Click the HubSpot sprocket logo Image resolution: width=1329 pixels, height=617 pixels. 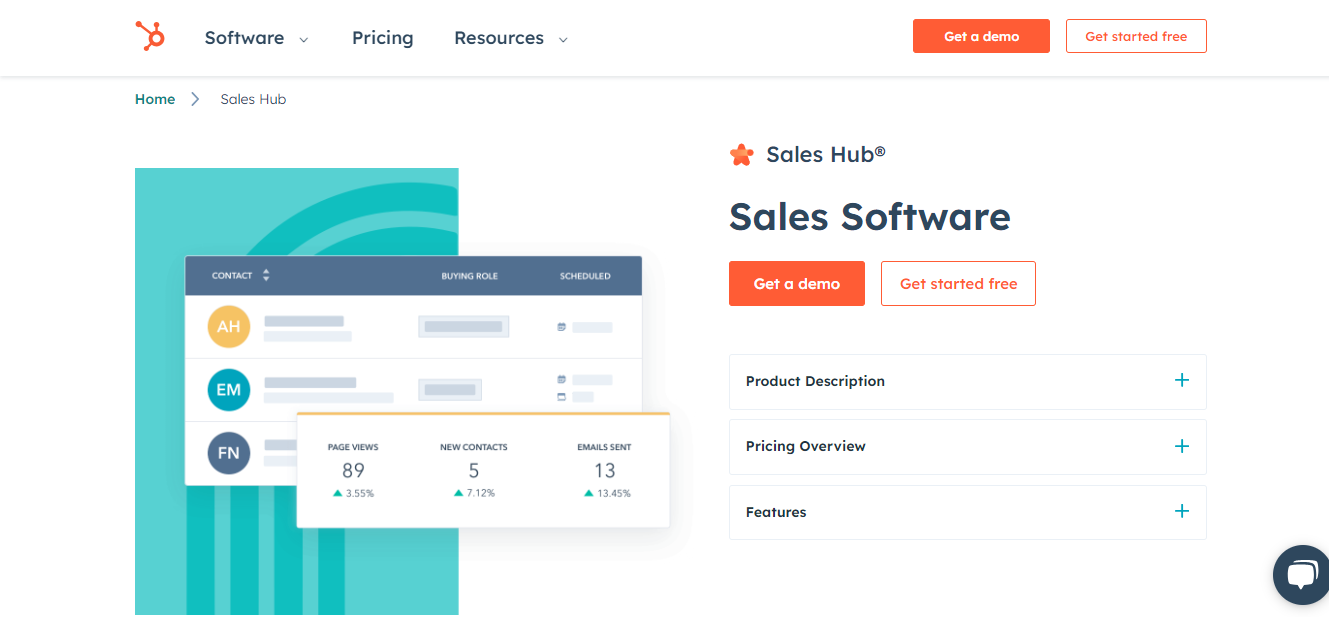pyautogui.click(x=150, y=37)
